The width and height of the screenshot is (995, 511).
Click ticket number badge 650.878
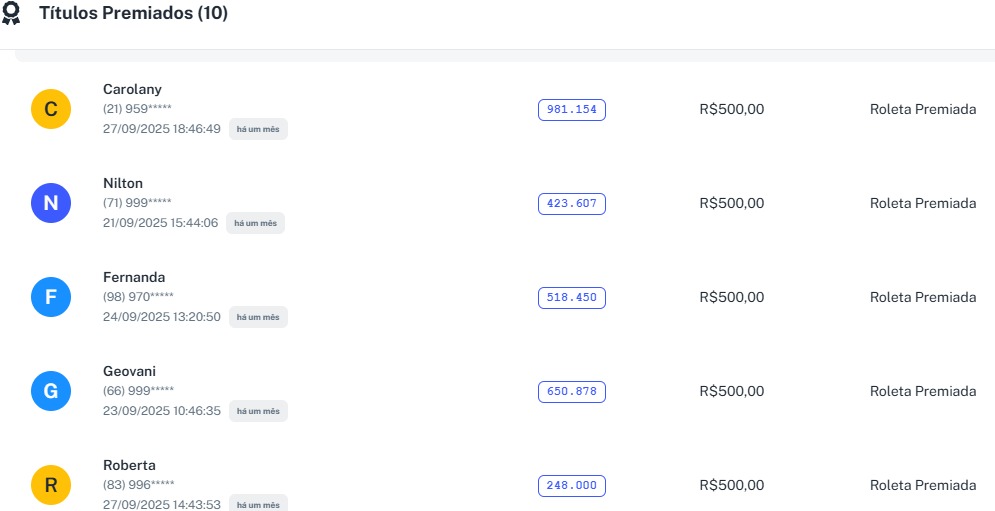tap(572, 392)
